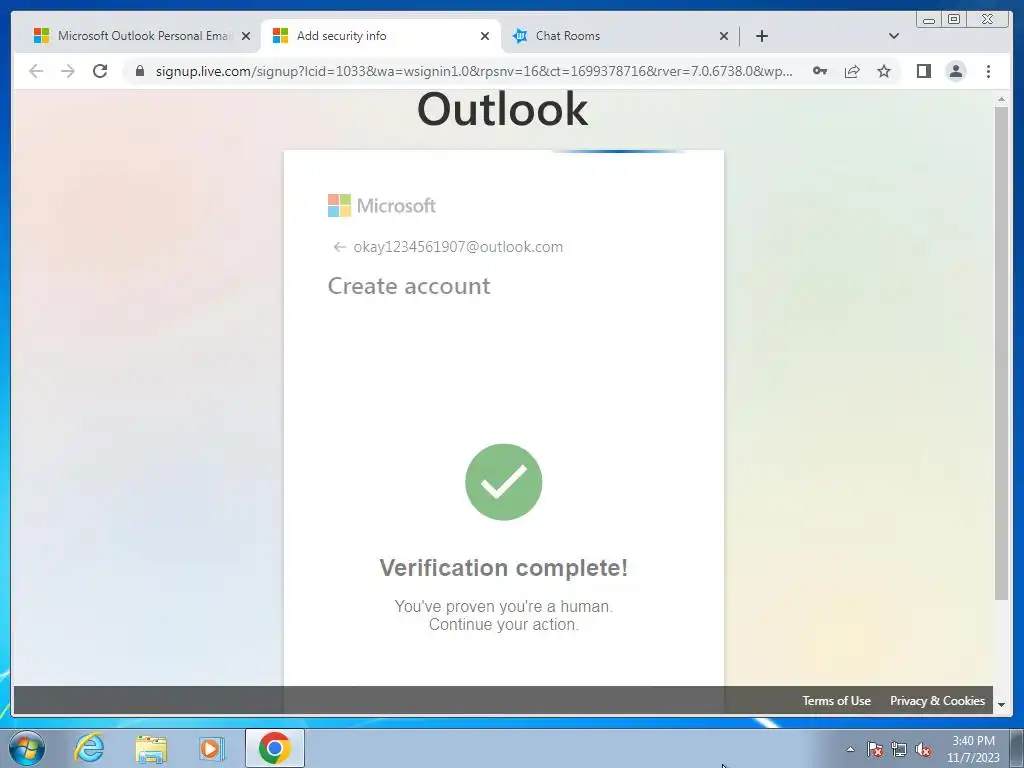1024x768 pixels.
Task: Click the Chrome taskbar button
Action: (x=275, y=748)
